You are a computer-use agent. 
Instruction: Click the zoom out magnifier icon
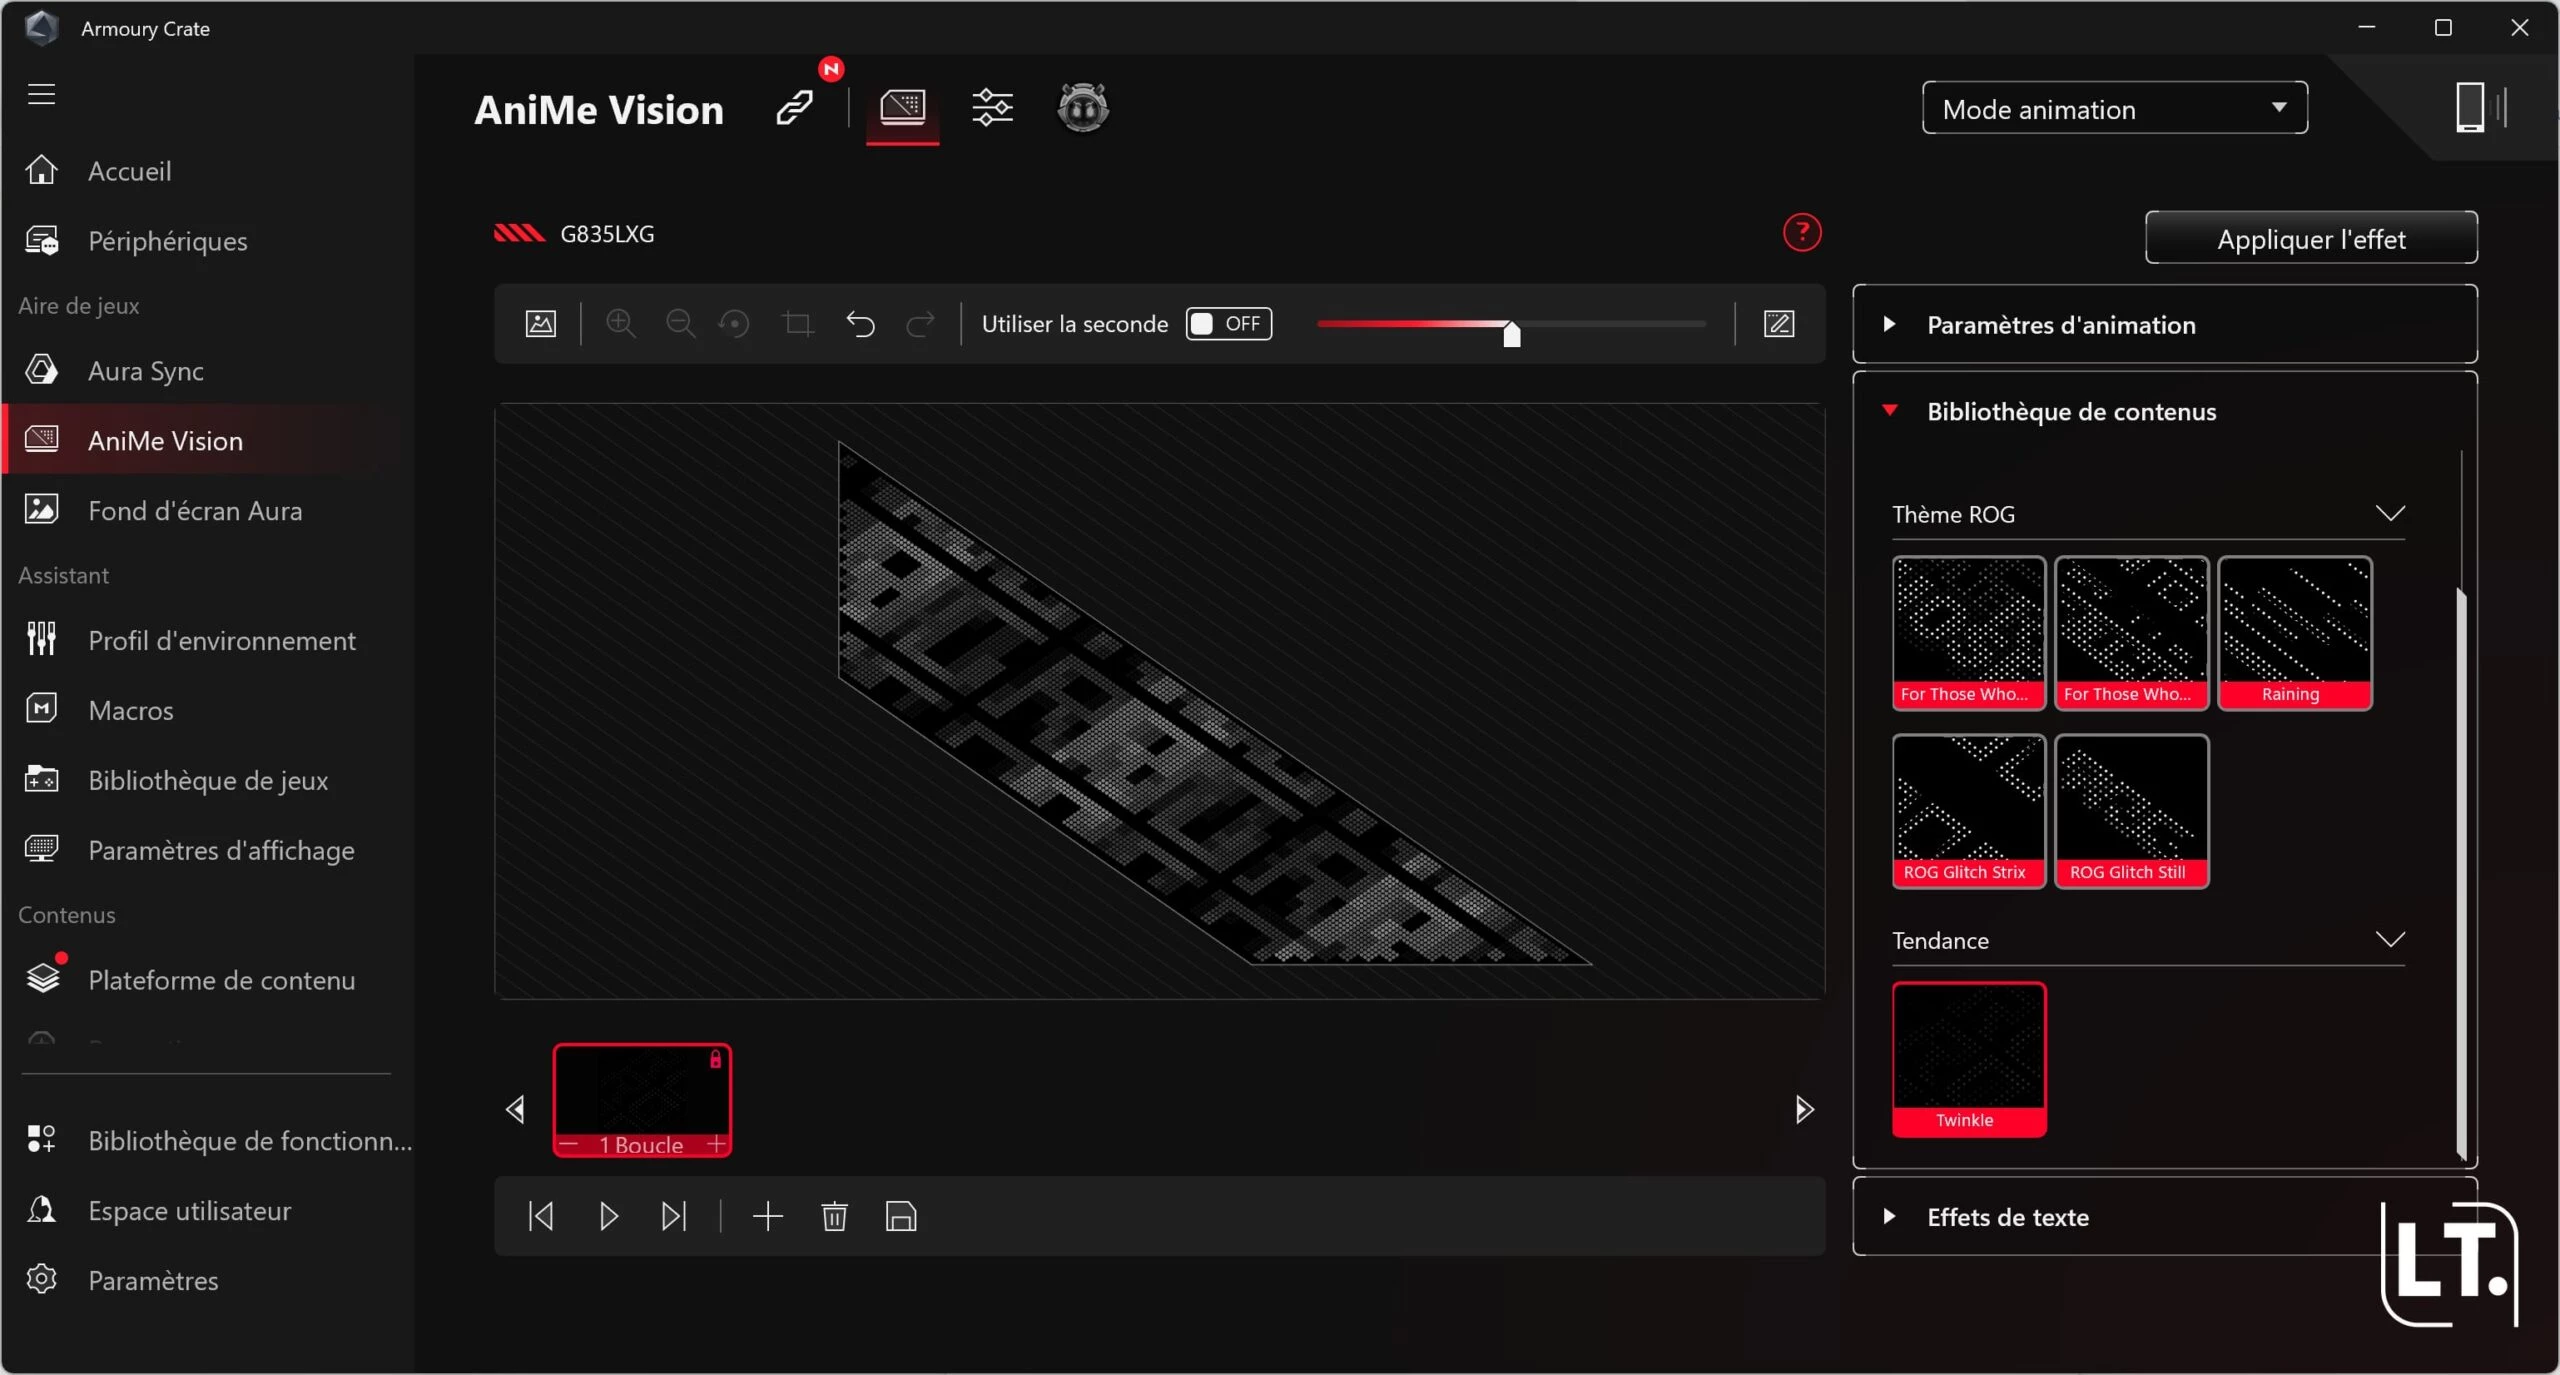pos(680,324)
